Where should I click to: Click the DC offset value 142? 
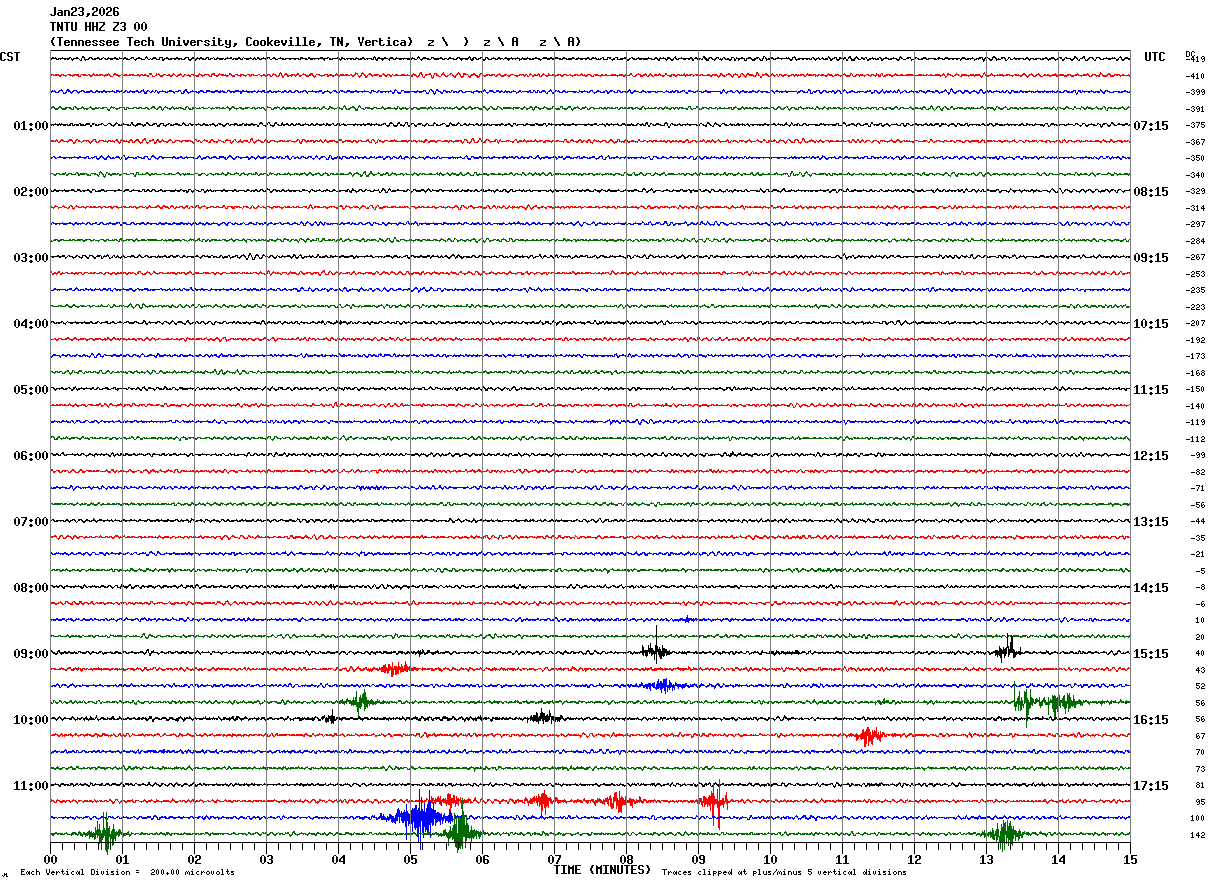[x=1198, y=835]
